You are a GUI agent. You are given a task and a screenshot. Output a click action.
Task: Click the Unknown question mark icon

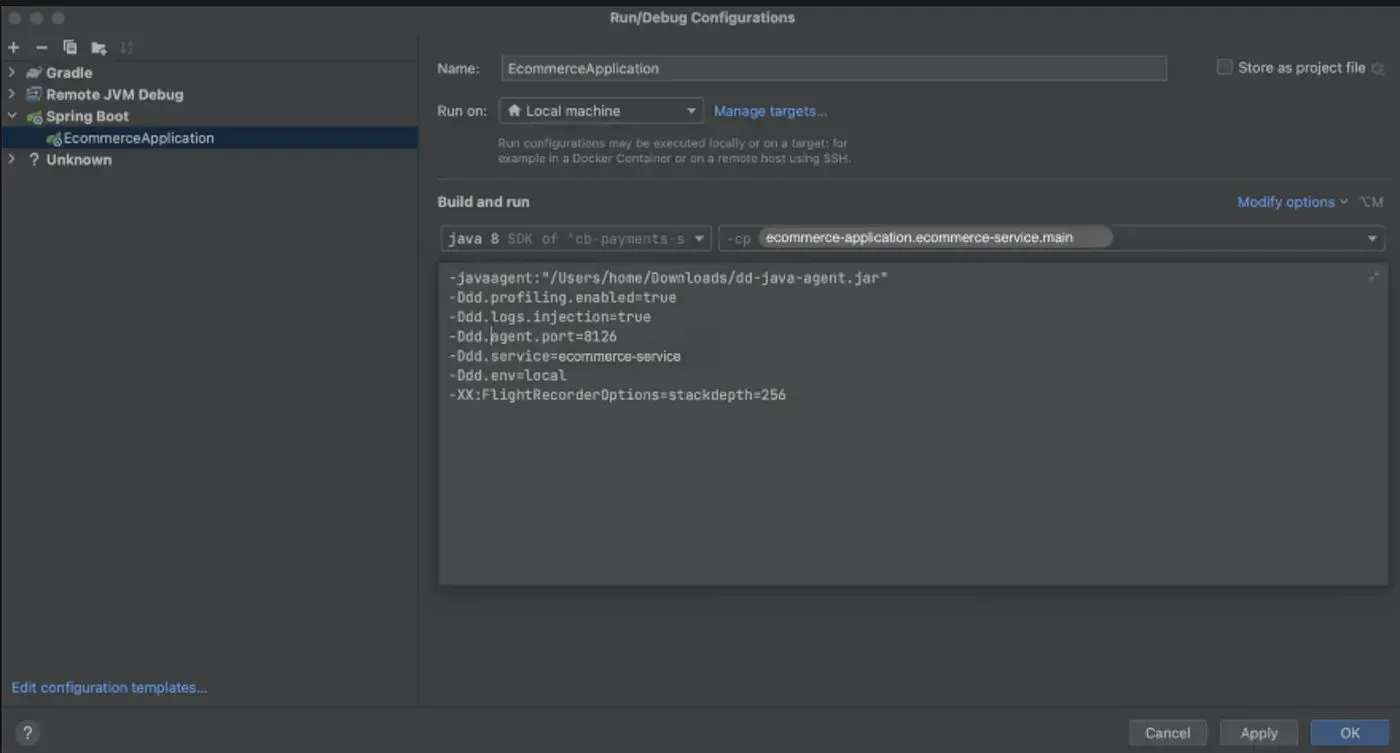tap(34, 160)
